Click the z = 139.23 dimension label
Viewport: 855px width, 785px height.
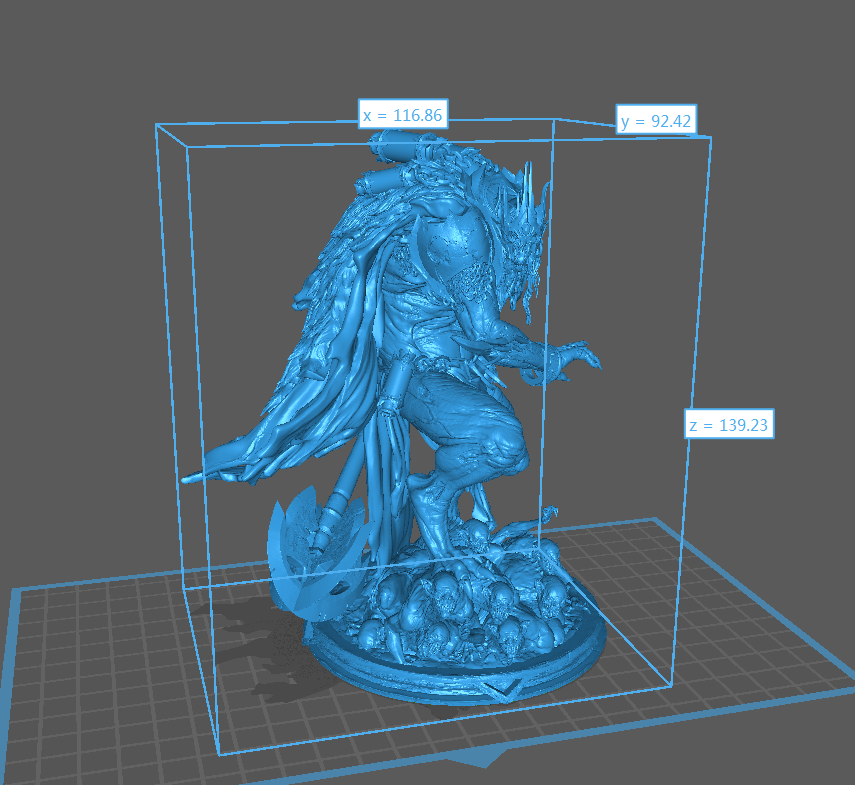click(728, 424)
